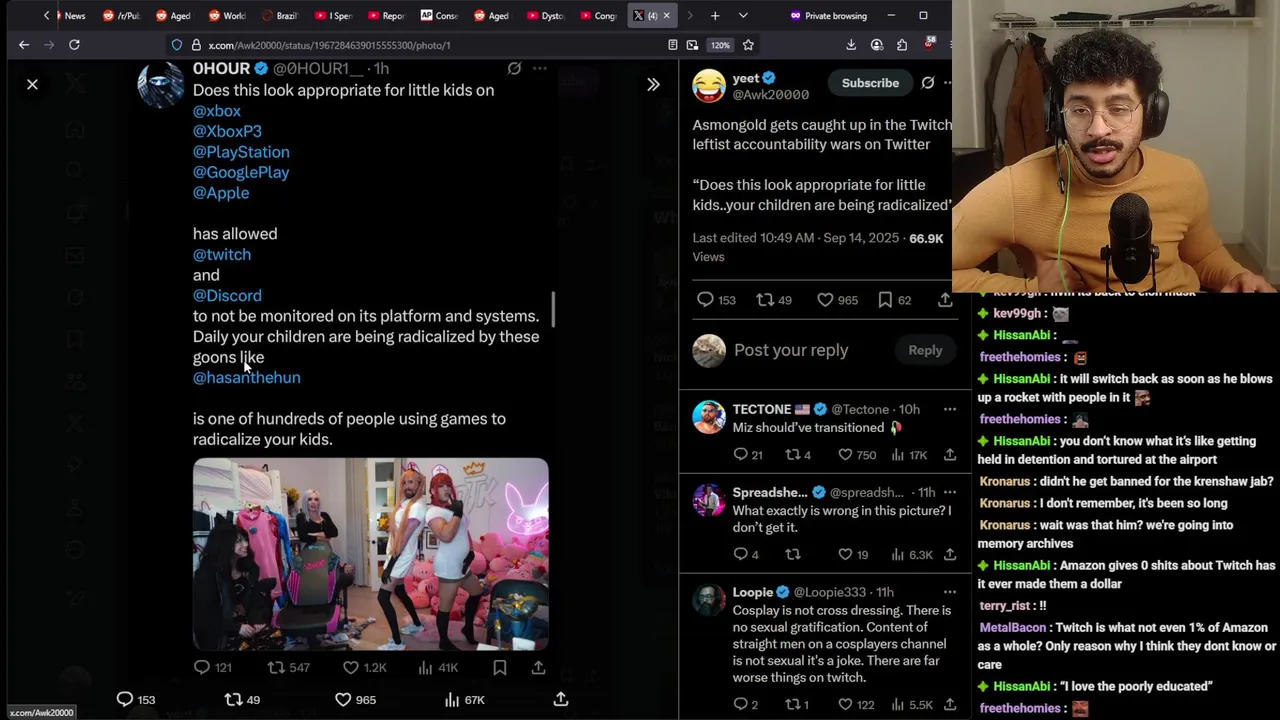This screenshot has height=720, width=1280.
Task: Open more options on Spreadshe reply
Action: 950,492
